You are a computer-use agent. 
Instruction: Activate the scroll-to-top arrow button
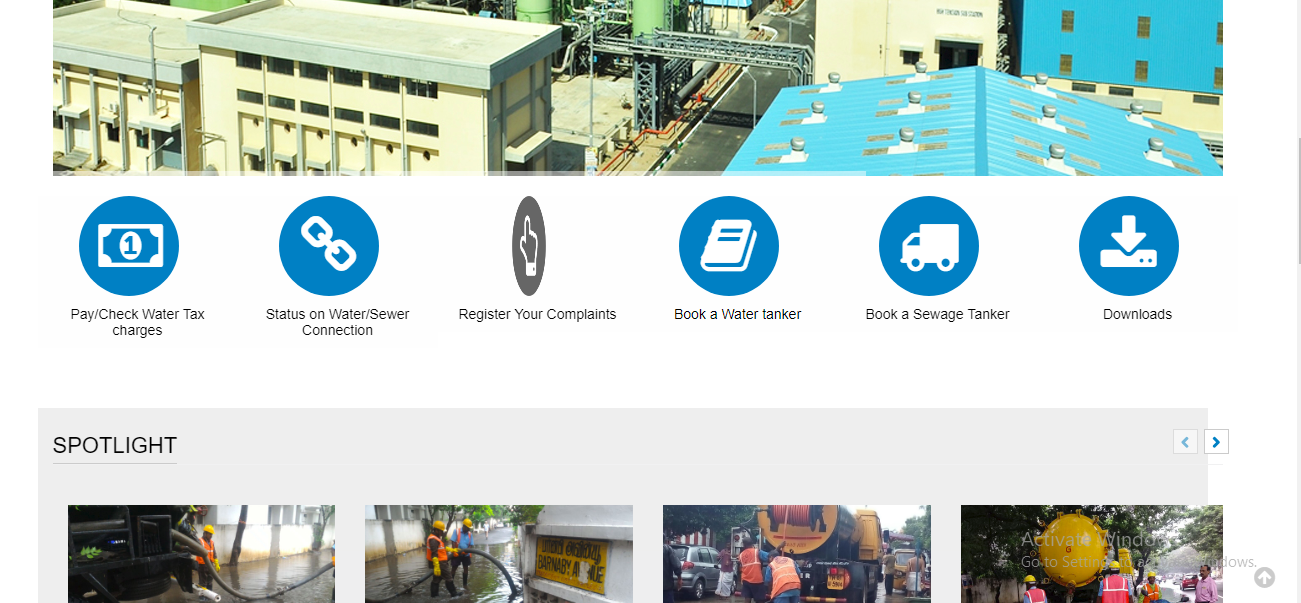[1265, 577]
